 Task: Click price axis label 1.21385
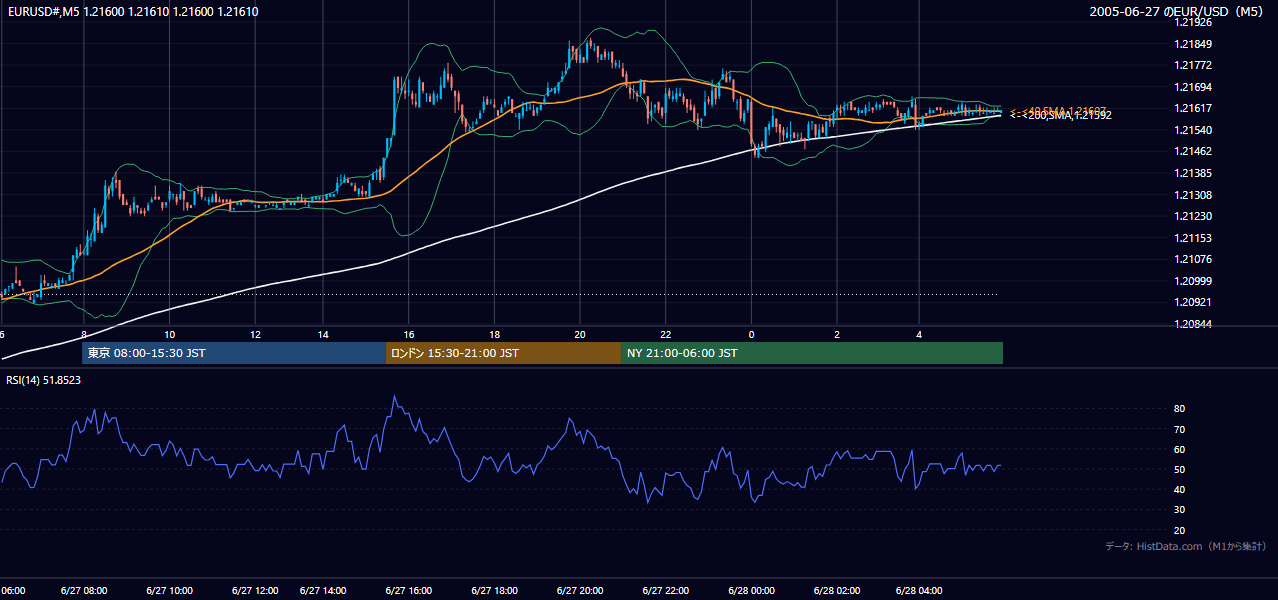1193,173
